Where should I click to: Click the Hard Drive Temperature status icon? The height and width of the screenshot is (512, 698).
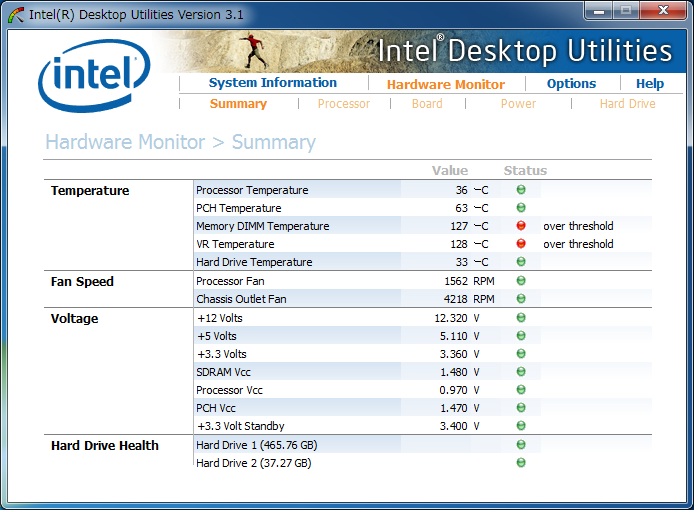(521, 262)
